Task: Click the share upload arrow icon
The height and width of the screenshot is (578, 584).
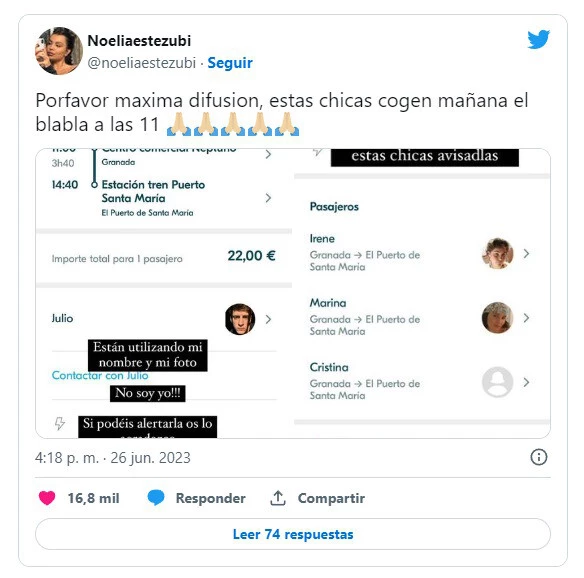Action: 278,498
